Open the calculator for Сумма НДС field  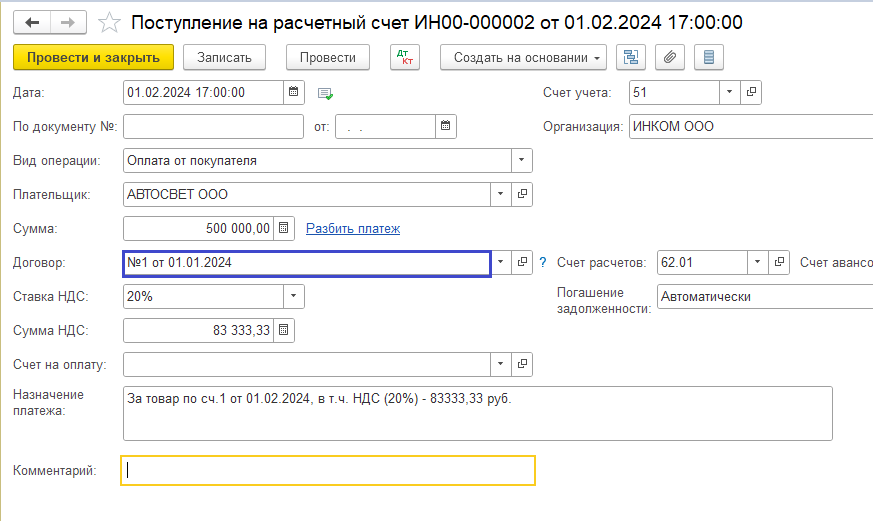(284, 330)
